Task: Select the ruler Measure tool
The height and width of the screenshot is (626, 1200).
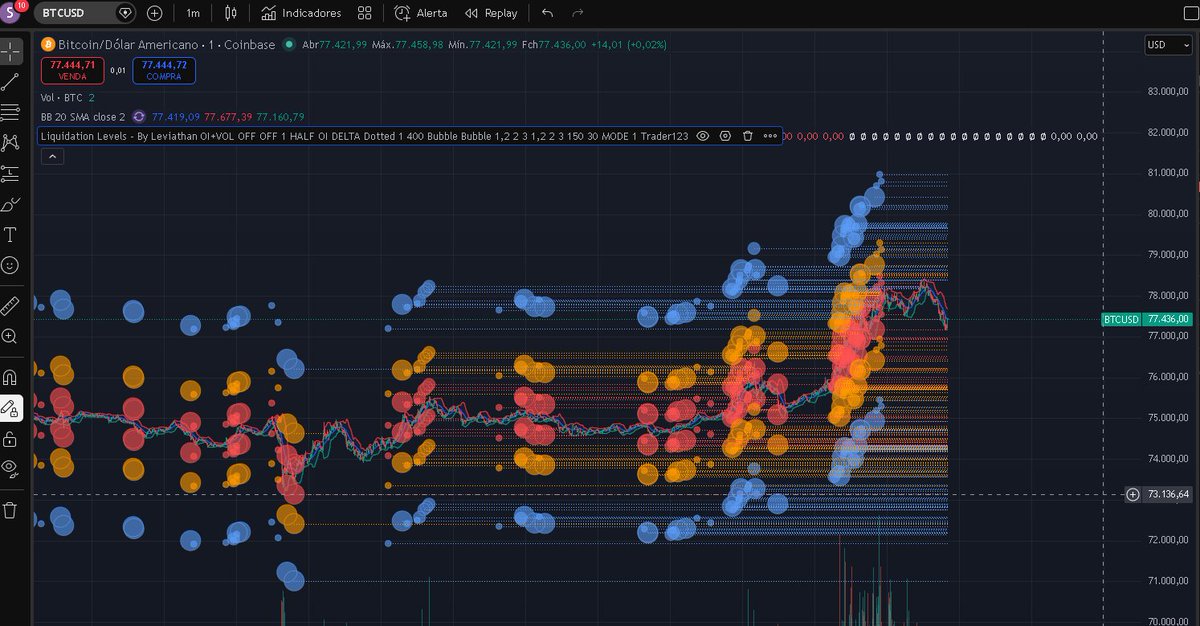Action: click(x=10, y=305)
